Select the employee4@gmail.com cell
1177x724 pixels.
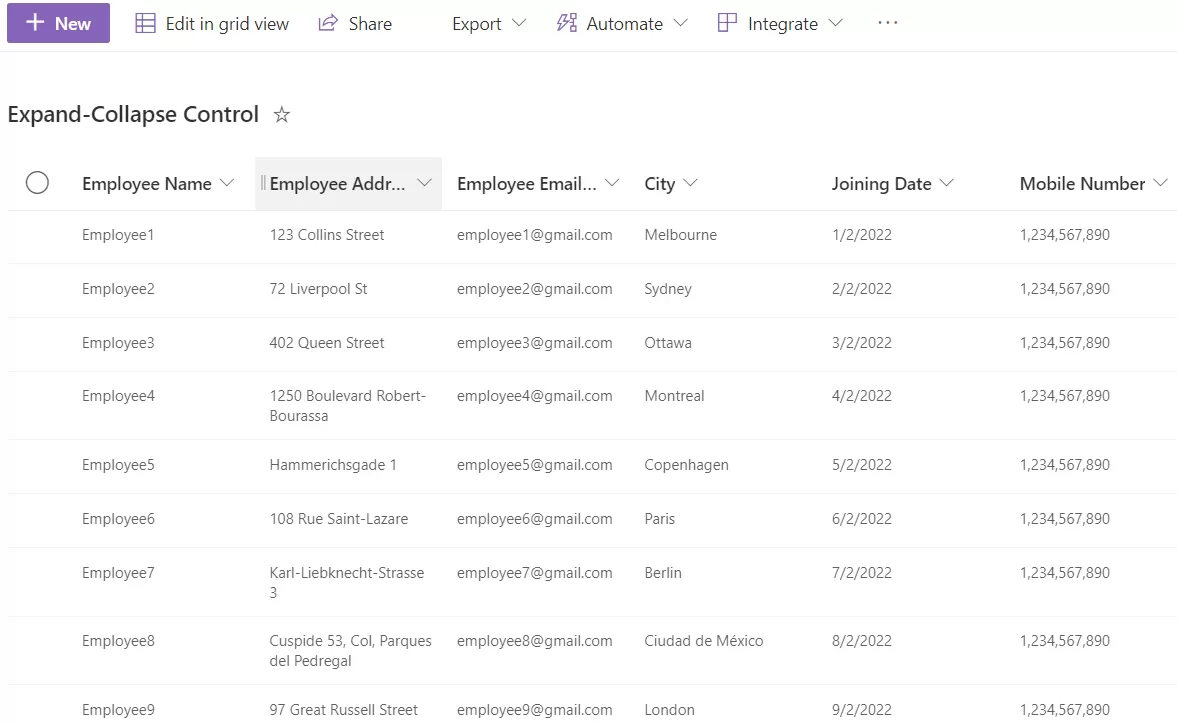point(534,396)
